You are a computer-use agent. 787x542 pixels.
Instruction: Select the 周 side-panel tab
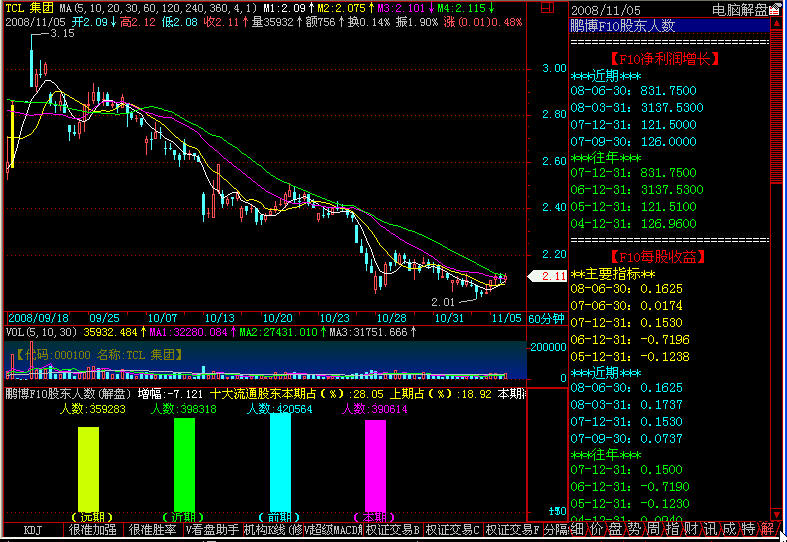pos(653,528)
